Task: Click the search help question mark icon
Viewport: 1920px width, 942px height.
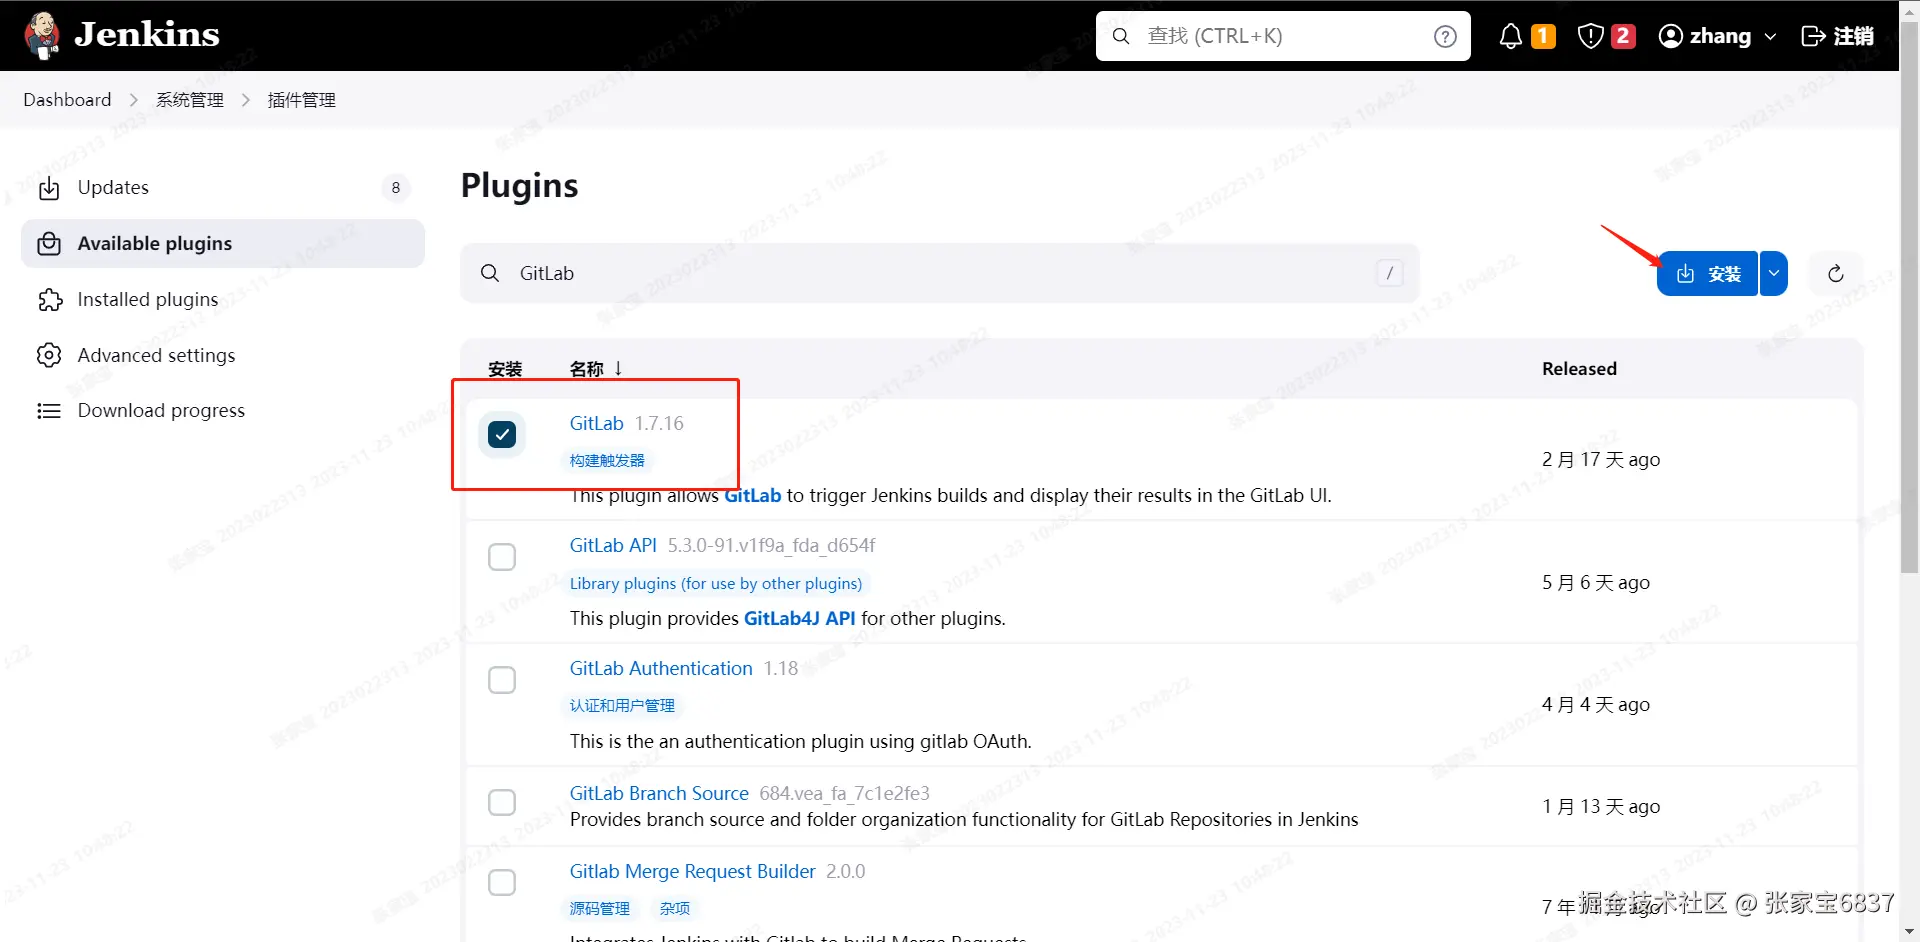Action: pos(1445,37)
